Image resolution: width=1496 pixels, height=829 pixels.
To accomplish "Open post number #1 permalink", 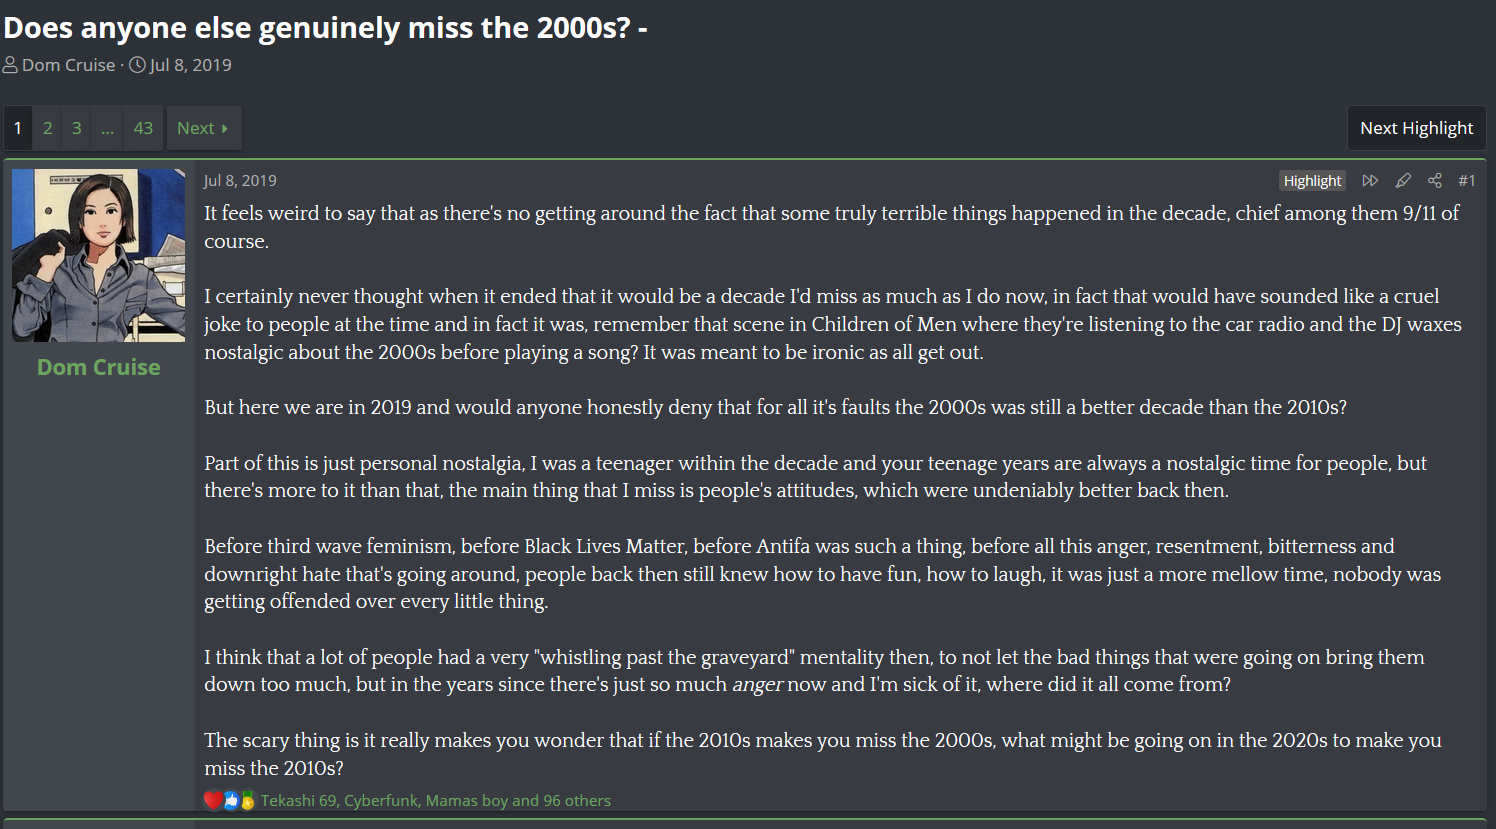I will (x=1466, y=180).
